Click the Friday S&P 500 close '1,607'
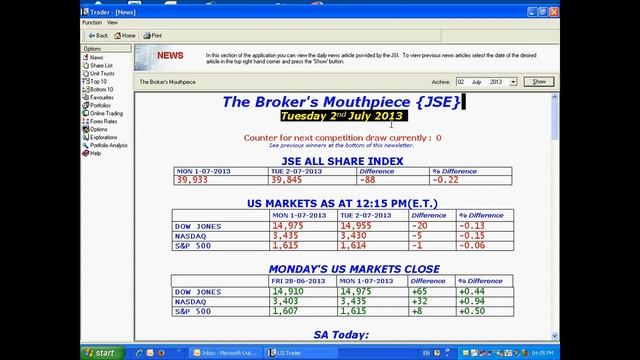Viewport: 640px width, 360px height. point(285,311)
